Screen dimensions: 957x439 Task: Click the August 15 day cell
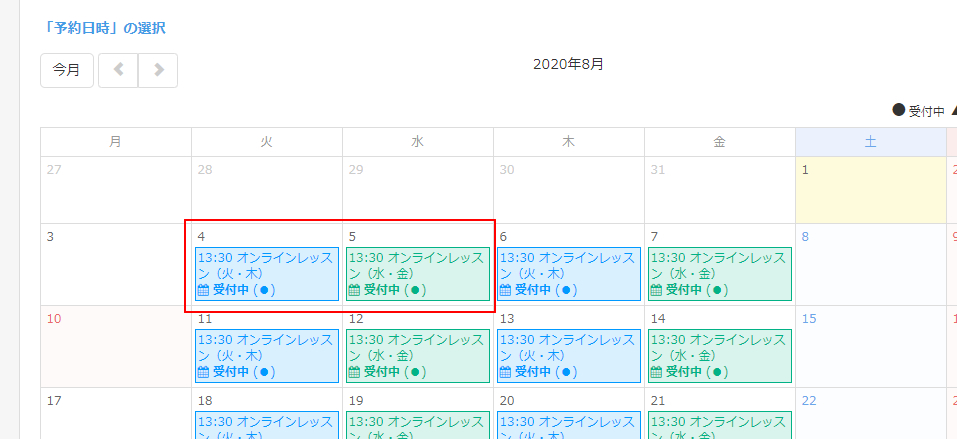point(870,346)
